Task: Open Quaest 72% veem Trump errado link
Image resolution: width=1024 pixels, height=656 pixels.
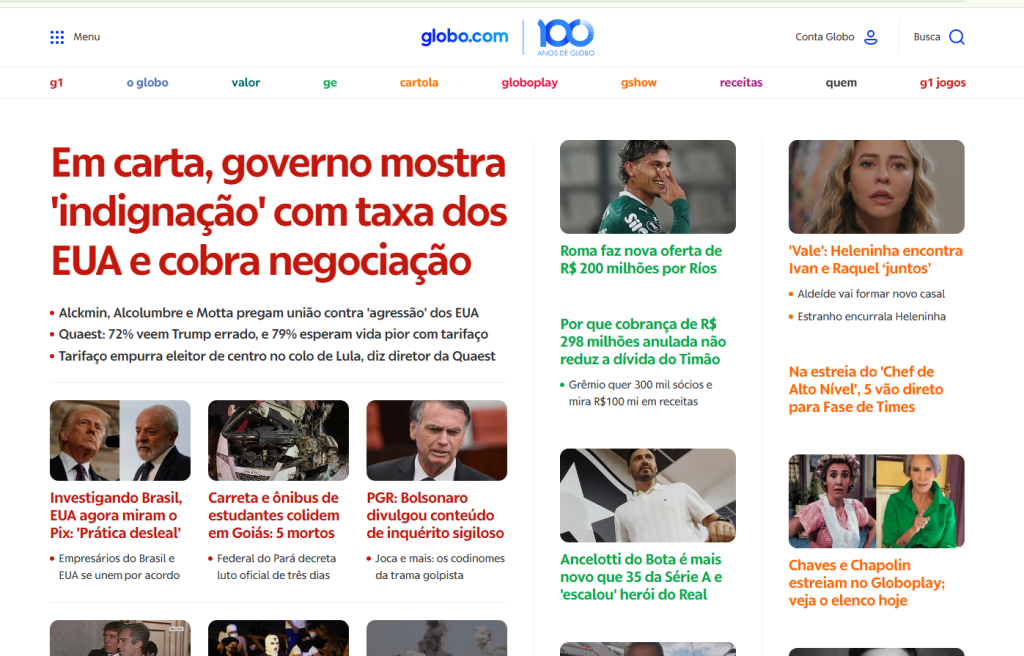Action: 273,334
